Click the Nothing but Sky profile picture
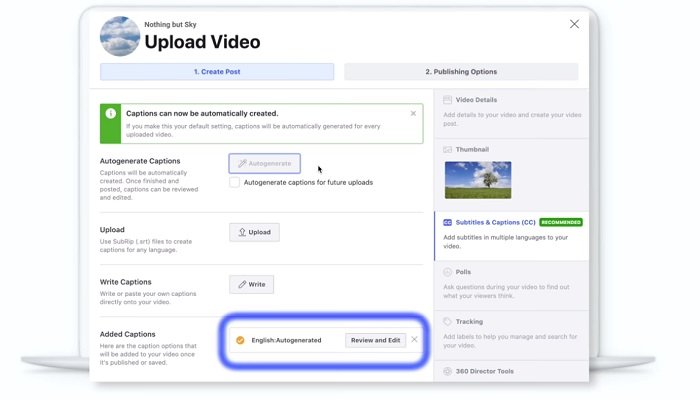Viewport: 700px width, 400px height. [x=119, y=37]
